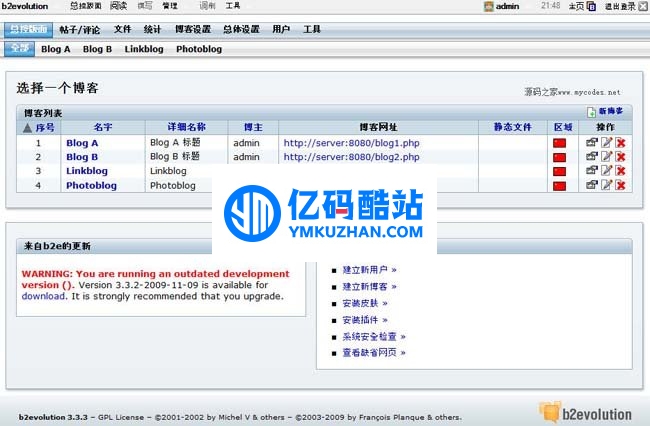Edit icon in Linkblog row
The width and height of the screenshot is (650, 426).
coord(606,170)
